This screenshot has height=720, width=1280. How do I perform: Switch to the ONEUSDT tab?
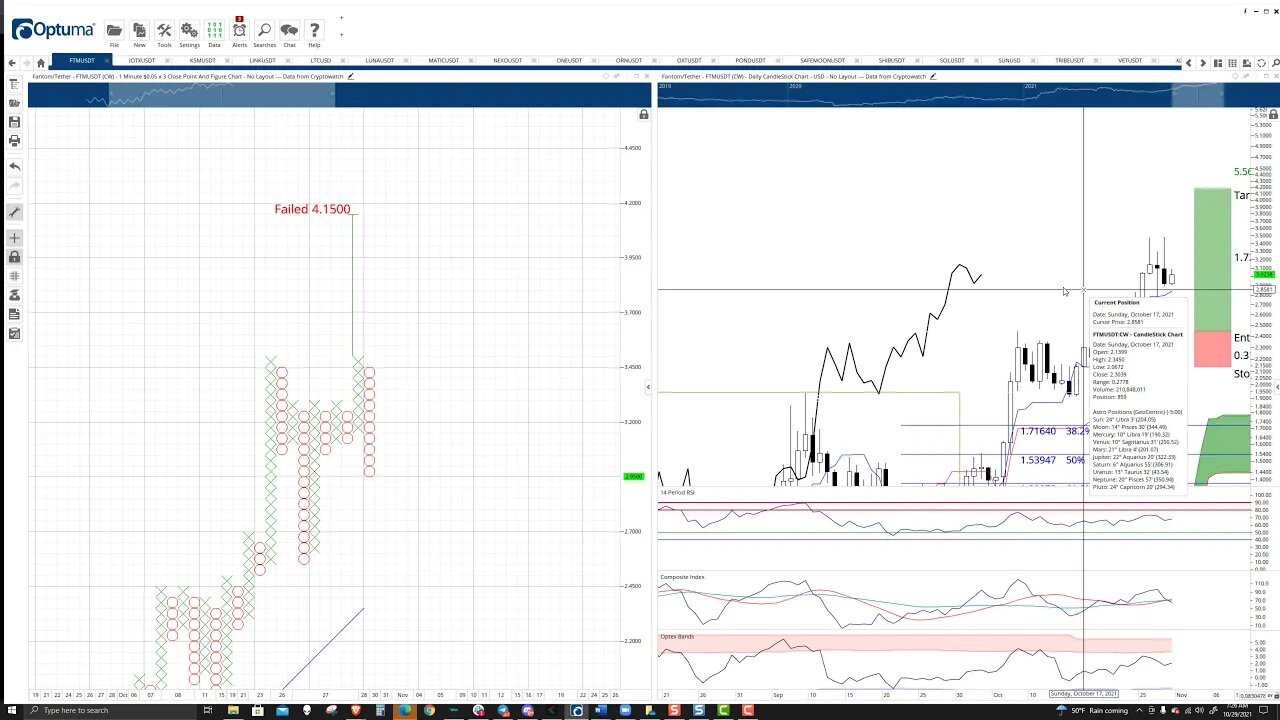569,61
